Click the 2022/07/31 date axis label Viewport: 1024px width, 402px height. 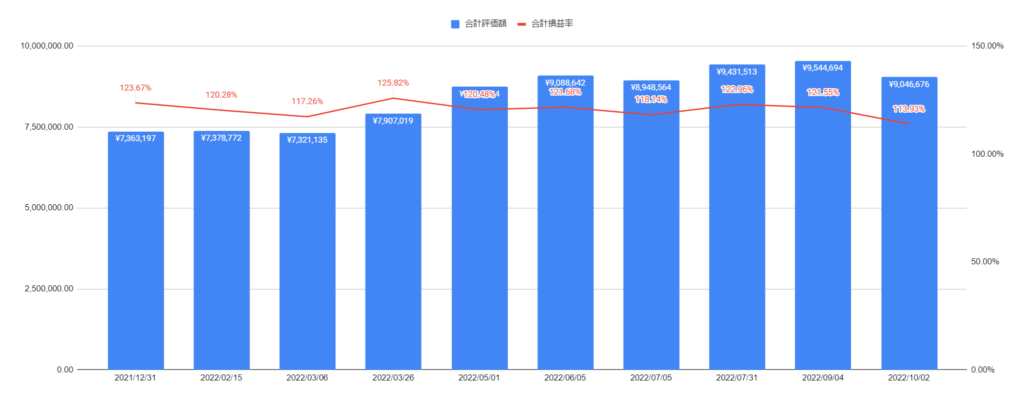737,378
